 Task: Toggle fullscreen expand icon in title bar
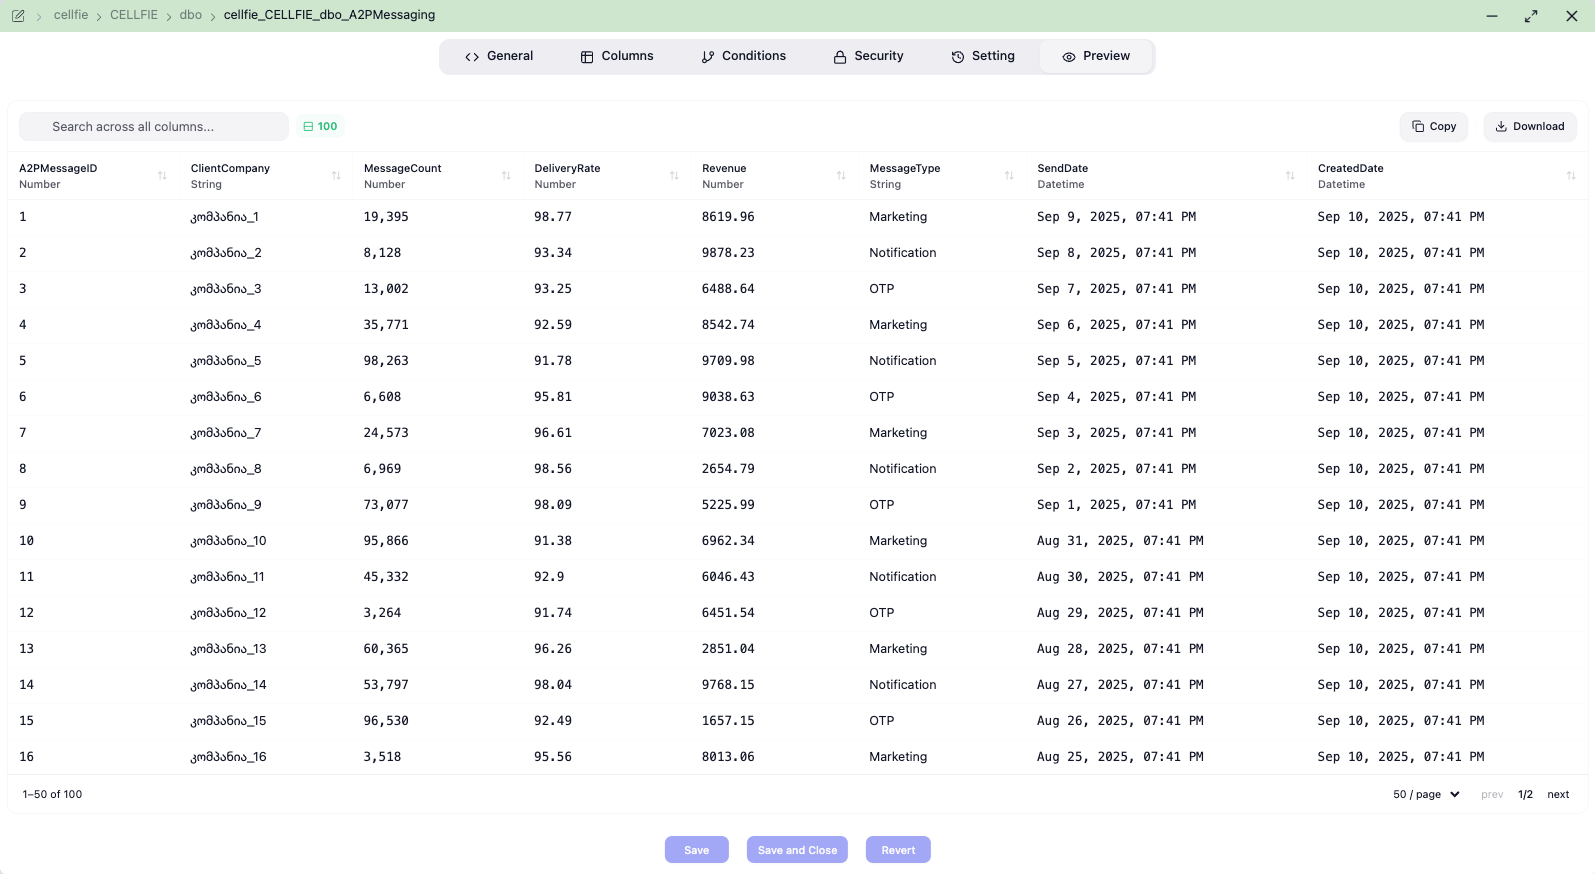(x=1531, y=16)
